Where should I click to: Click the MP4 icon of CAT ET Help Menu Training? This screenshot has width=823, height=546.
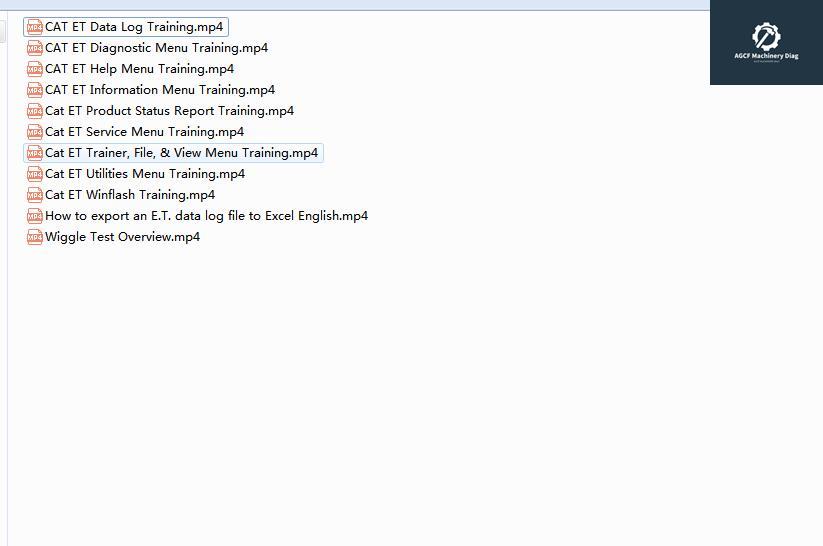pyautogui.click(x=35, y=69)
